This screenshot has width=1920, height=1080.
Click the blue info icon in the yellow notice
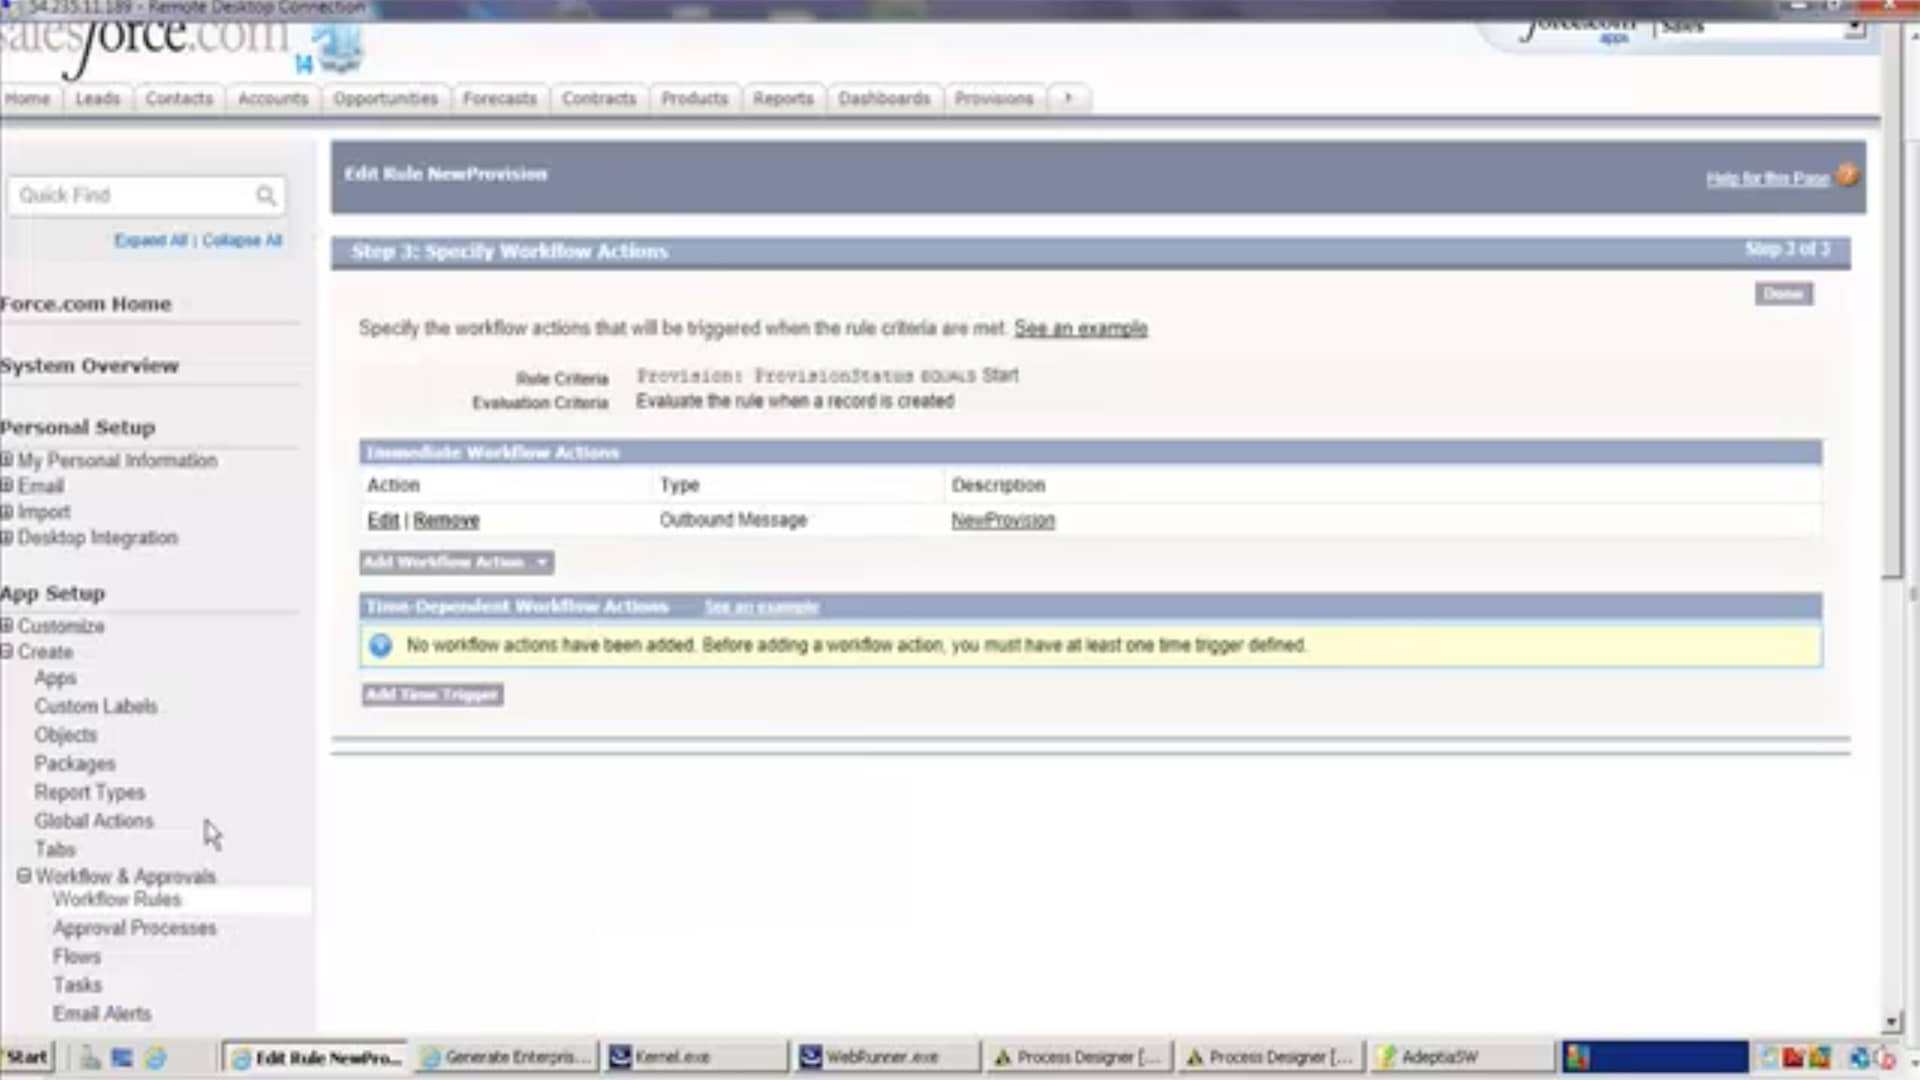[380, 646]
